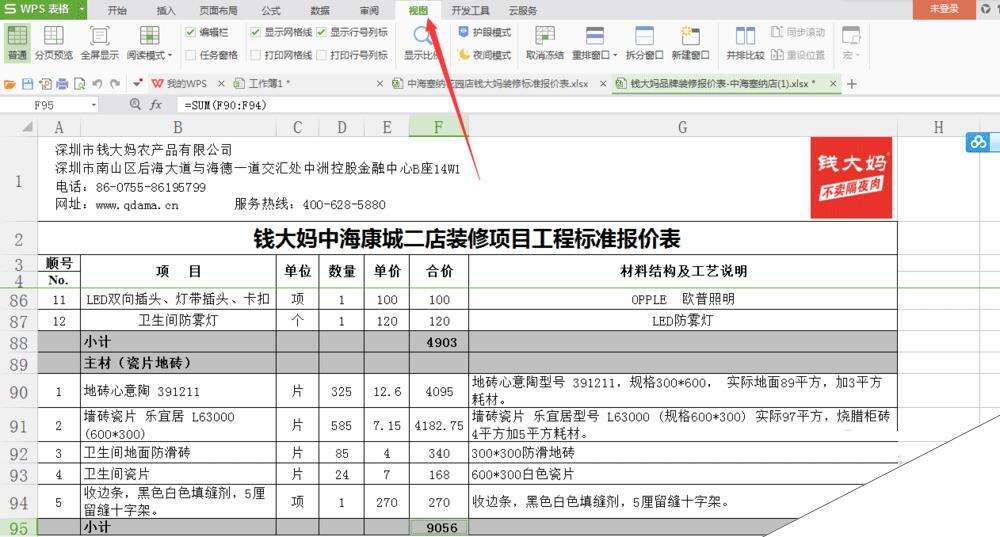This screenshot has height=537, width=1000.
Task: Close the 我的WPS tab
Action: click(x=221, y=84)
